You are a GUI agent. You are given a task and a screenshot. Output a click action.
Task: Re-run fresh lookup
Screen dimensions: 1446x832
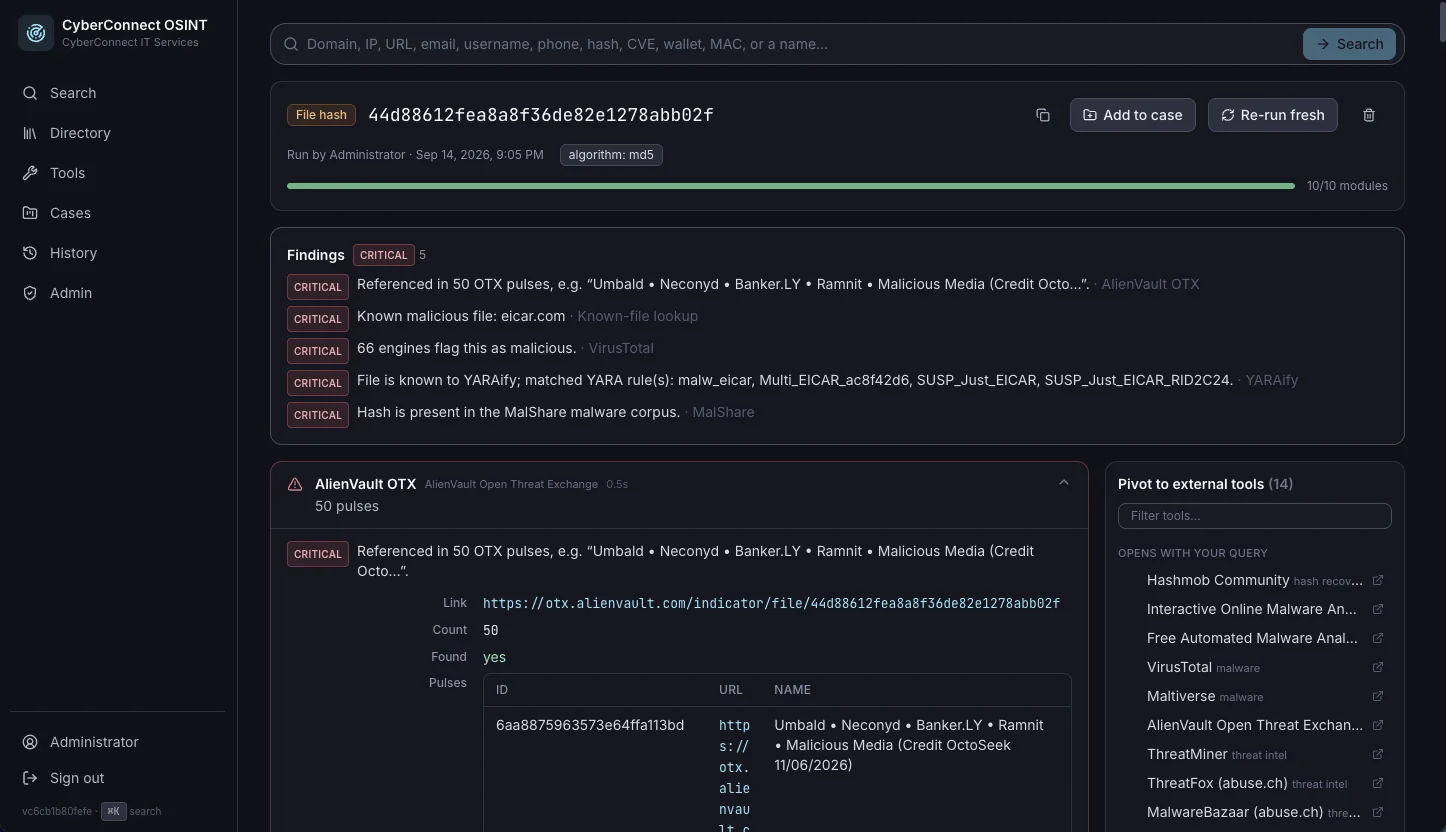pos(1272,115)
